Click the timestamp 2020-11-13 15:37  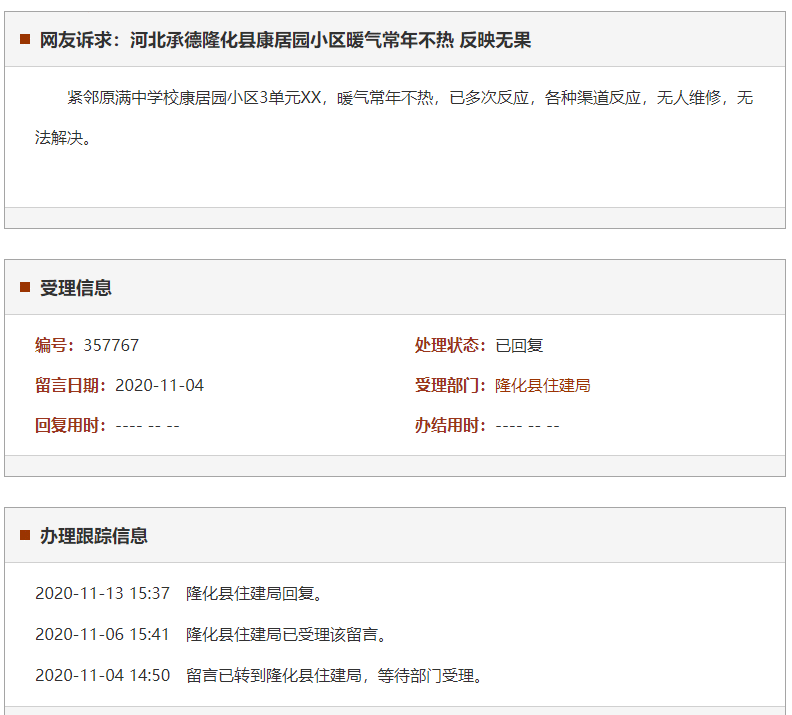pyautogui.click(x=102, y=593)
